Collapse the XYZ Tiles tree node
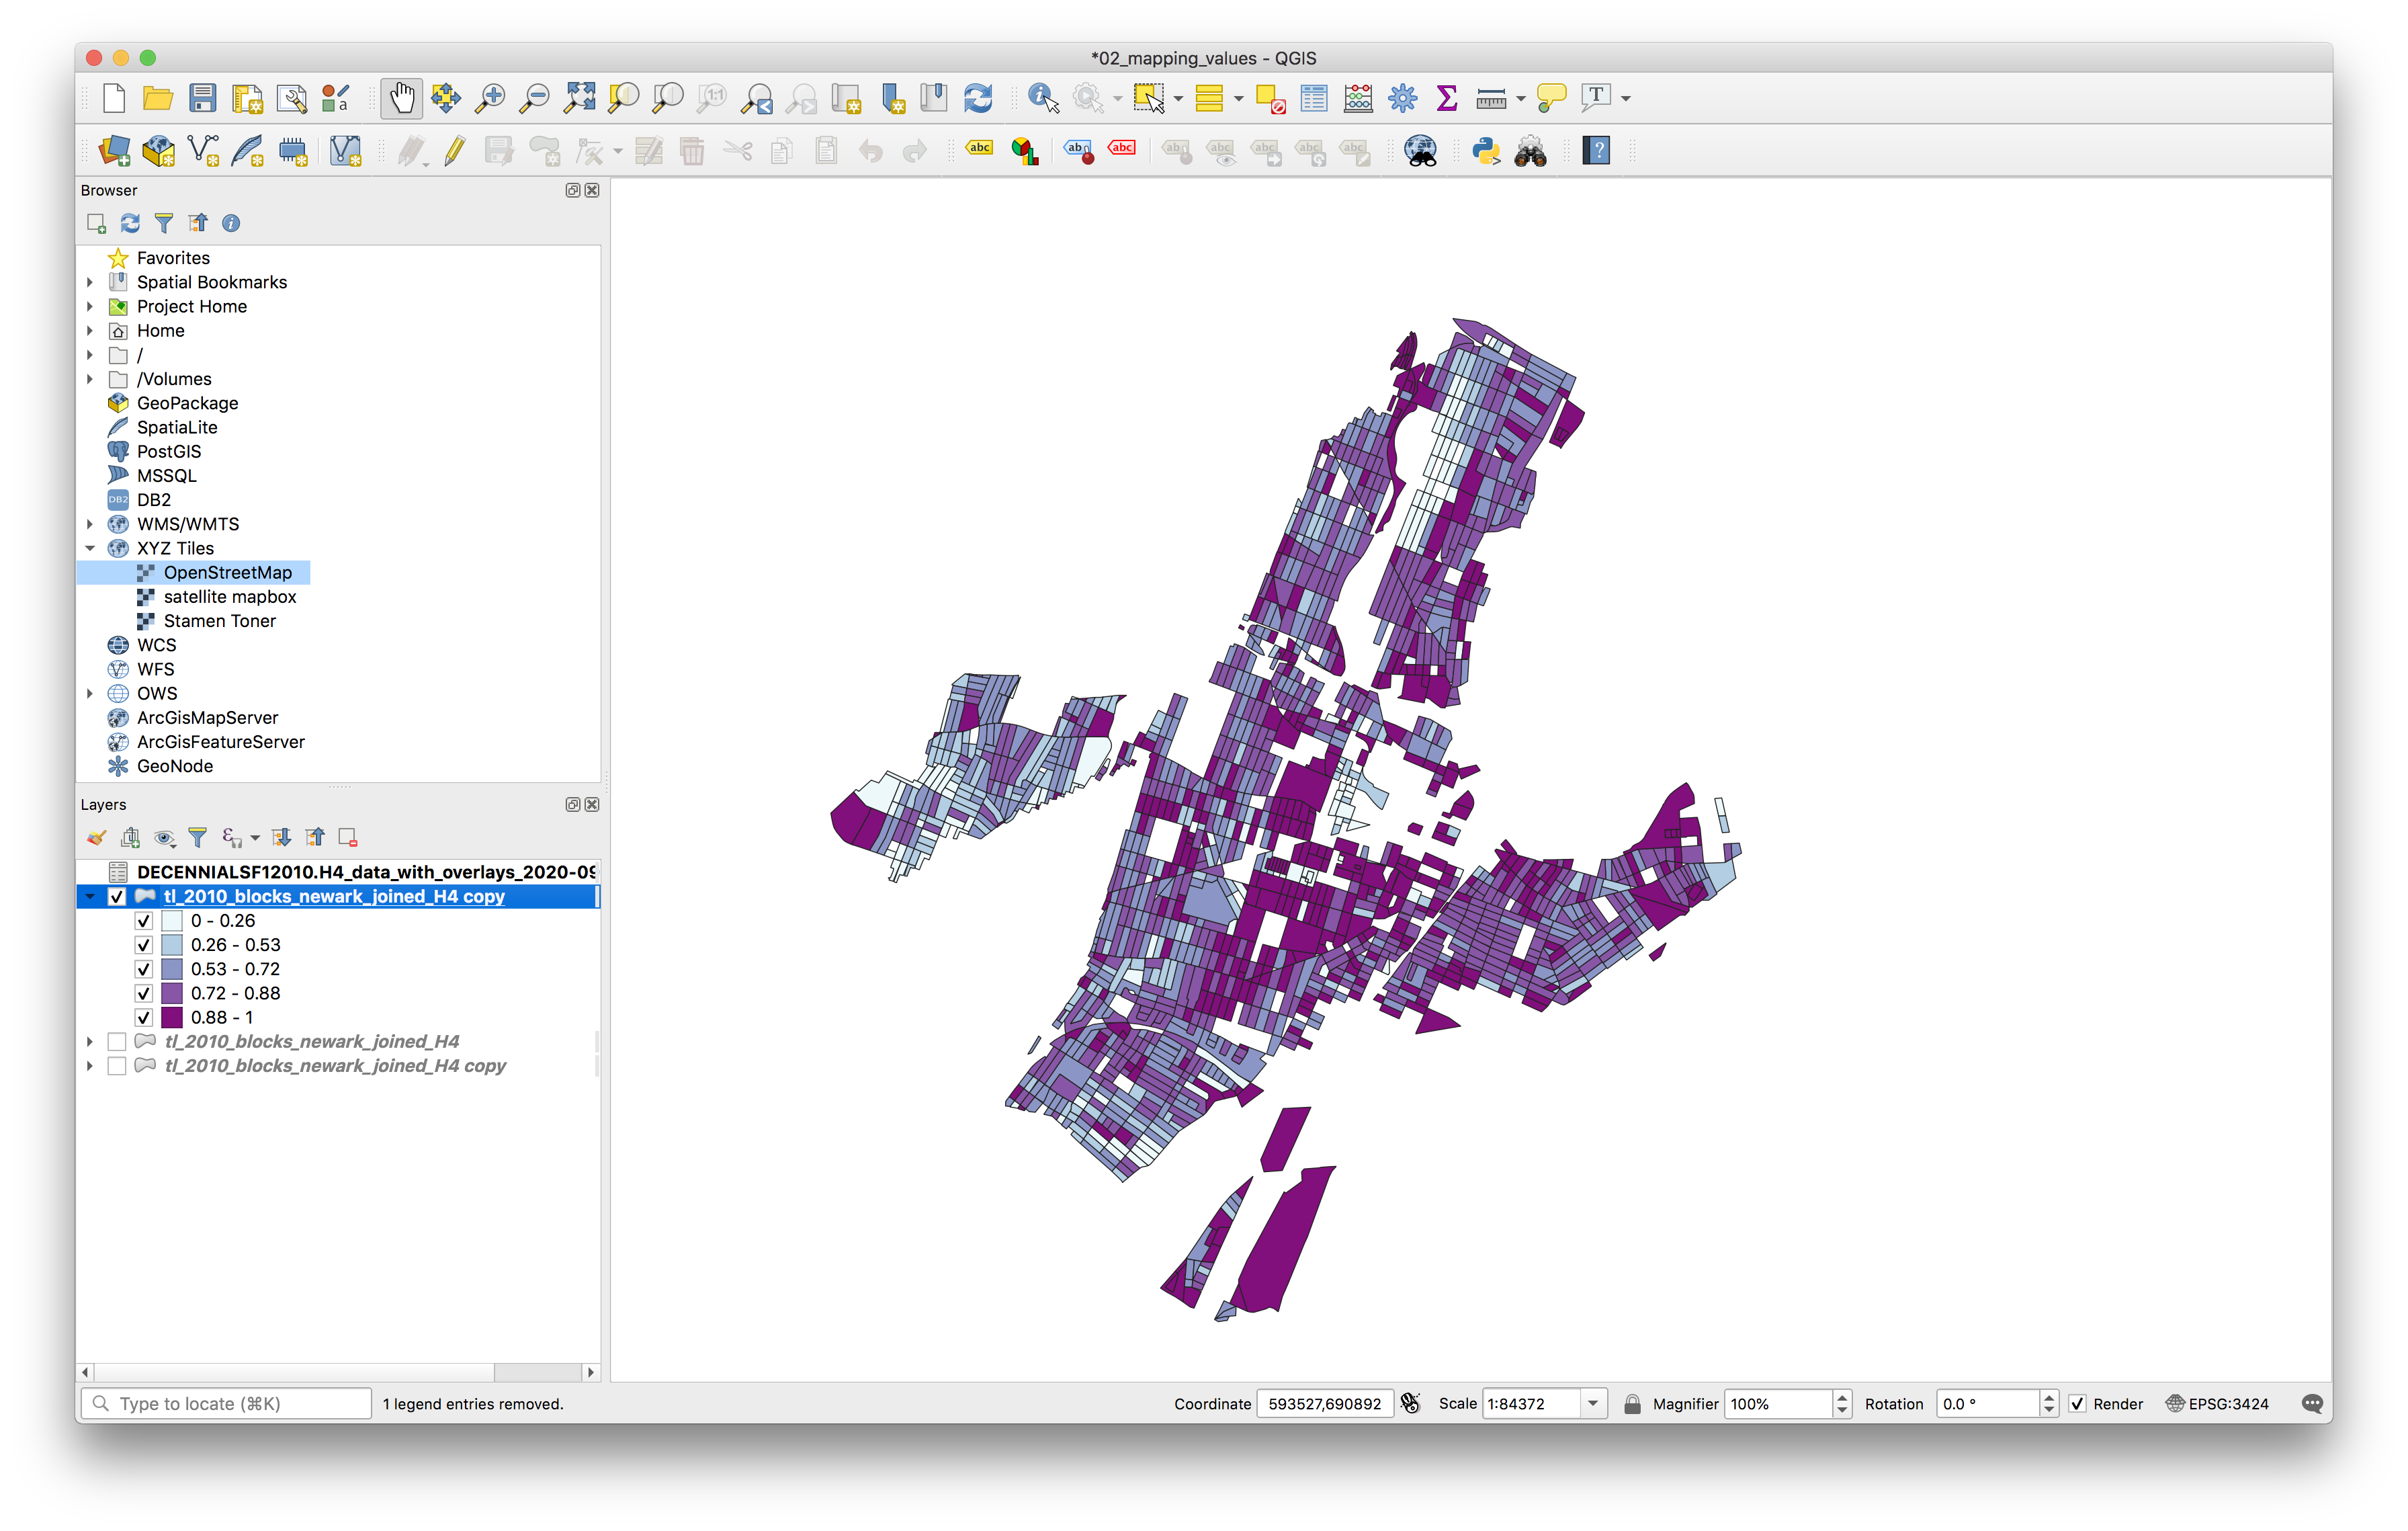 pos(90,548)
